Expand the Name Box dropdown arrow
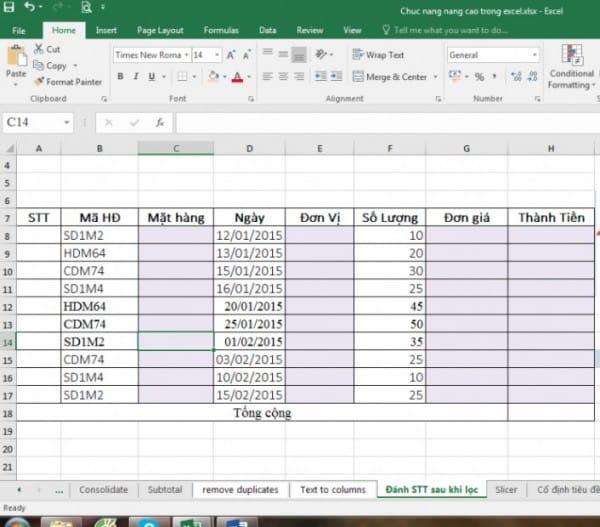The width and height of the screenshot is (600, 527). point(66,122)
